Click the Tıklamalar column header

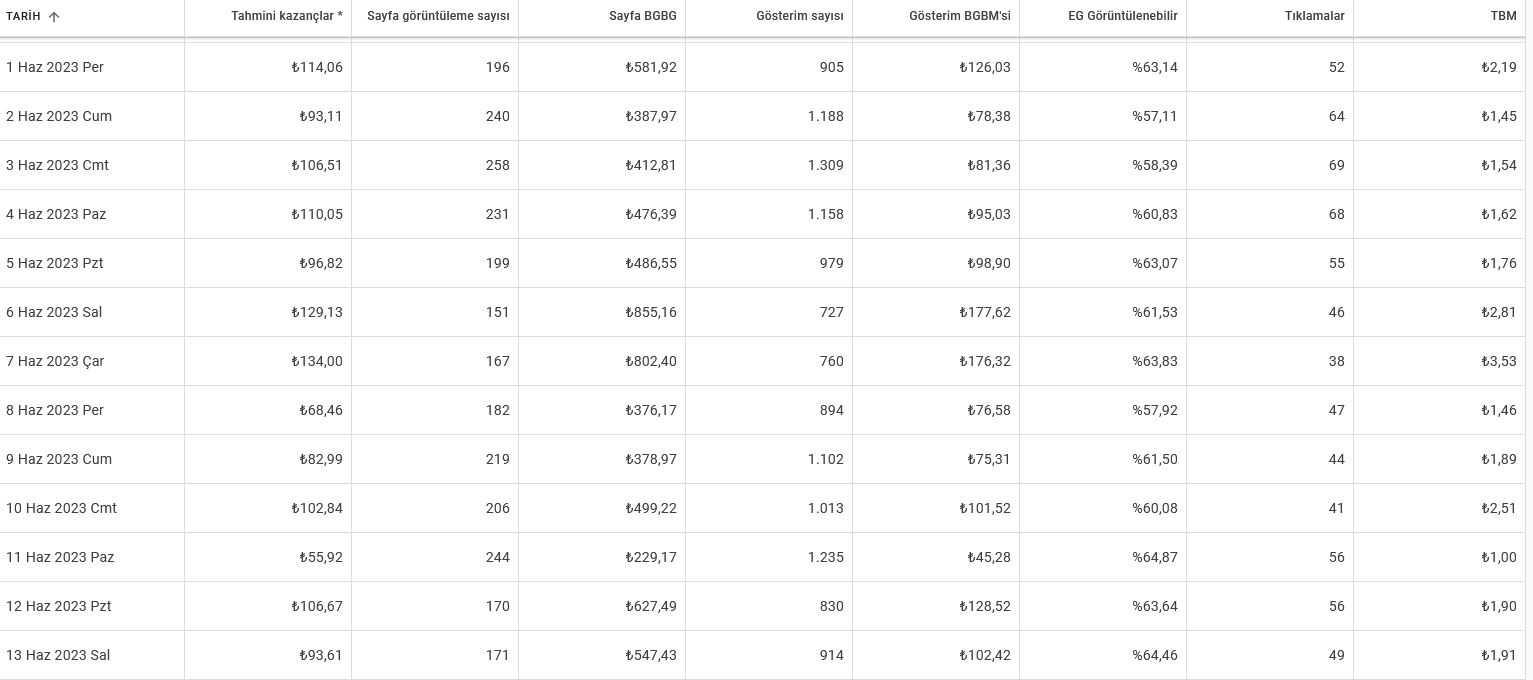point(1315,16)
